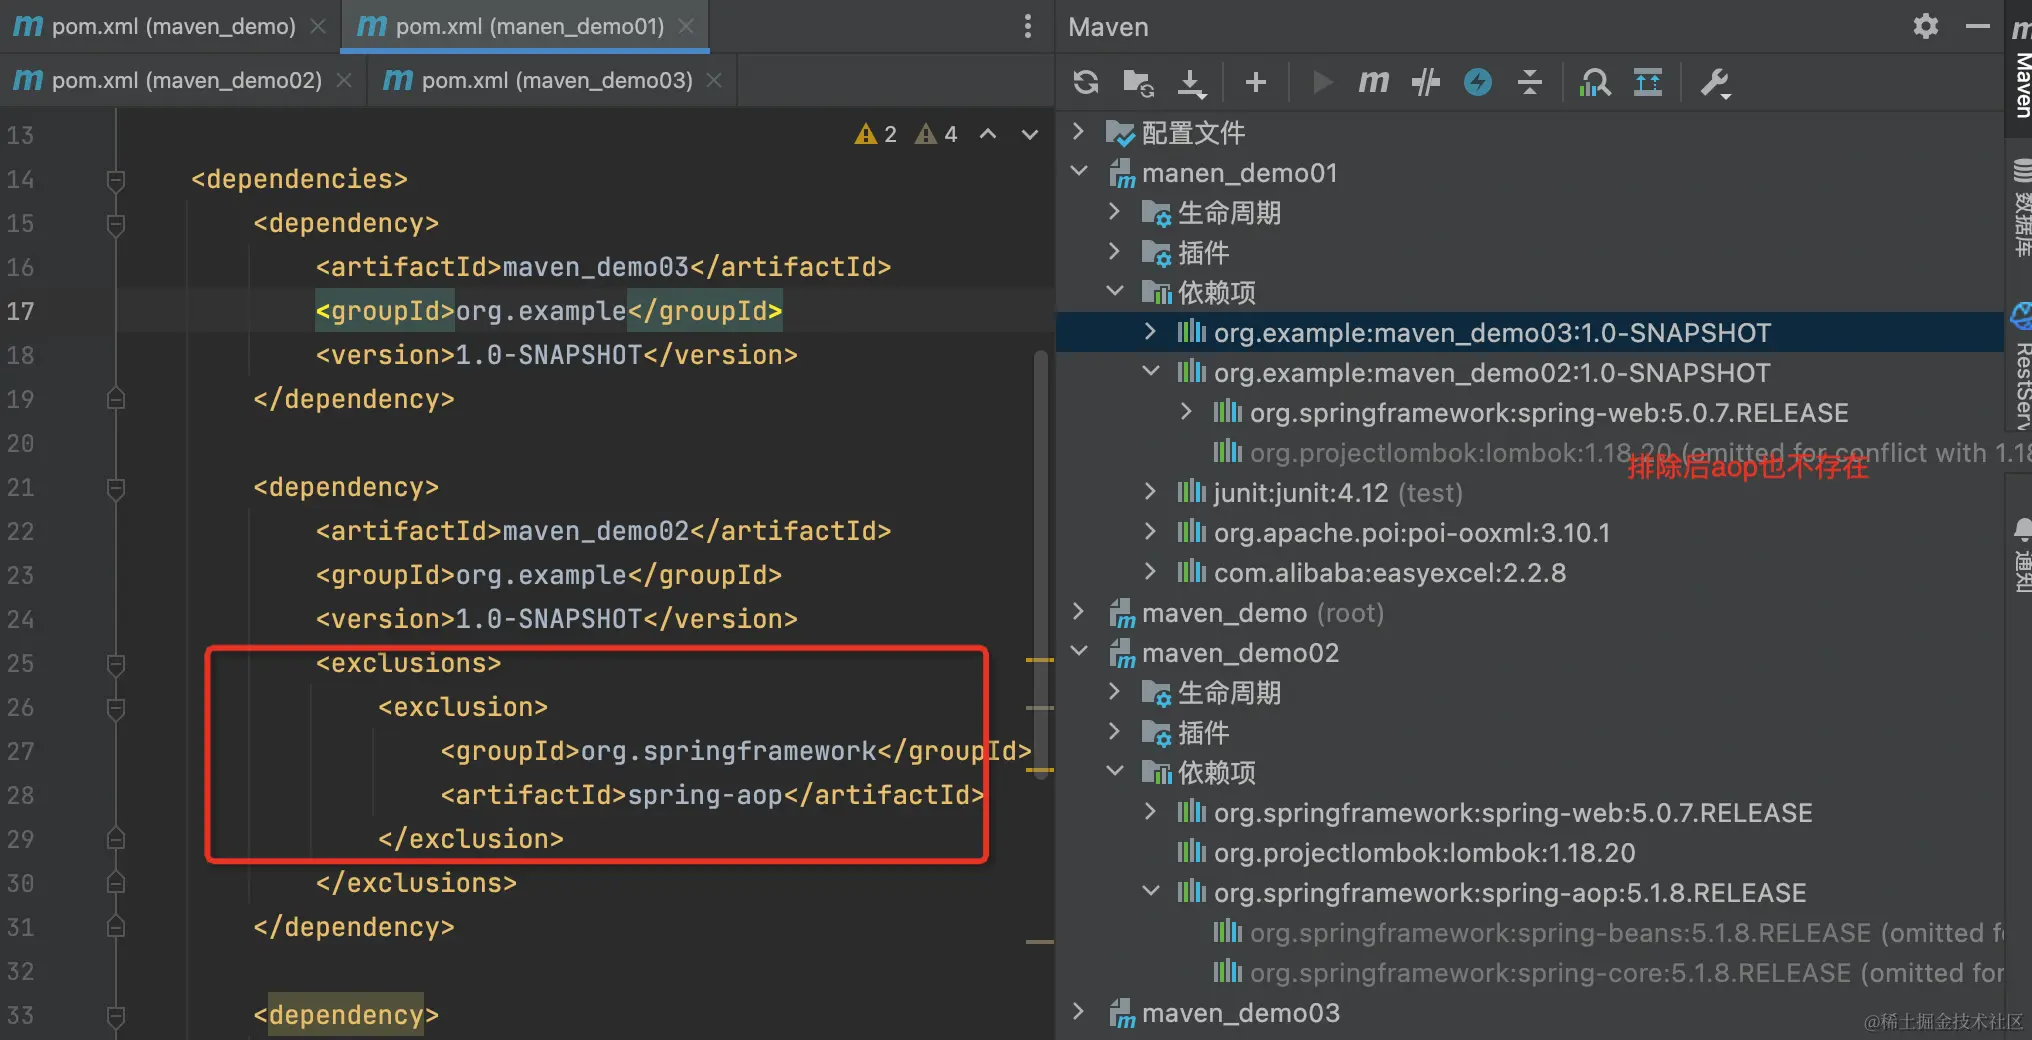Collapse 依赖项 under maven_demo02 project
2032x1040 pixels.
(1114, 772)
